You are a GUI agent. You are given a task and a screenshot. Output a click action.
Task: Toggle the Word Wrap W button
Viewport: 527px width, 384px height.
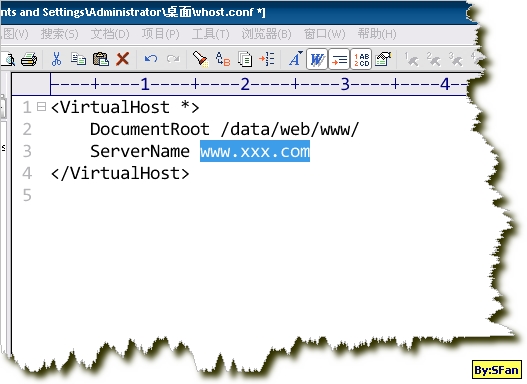[x=317, y=60]
